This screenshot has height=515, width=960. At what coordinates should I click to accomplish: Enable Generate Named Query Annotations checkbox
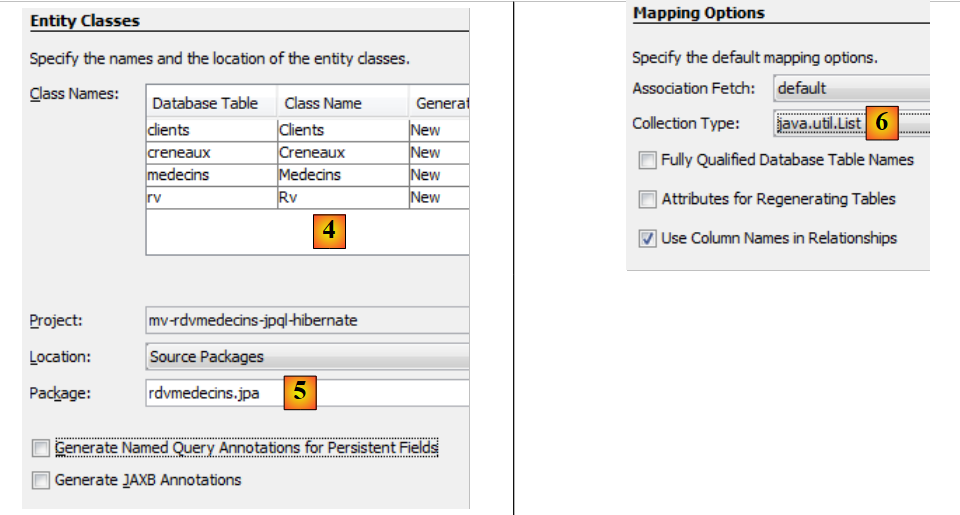[41, 448]
